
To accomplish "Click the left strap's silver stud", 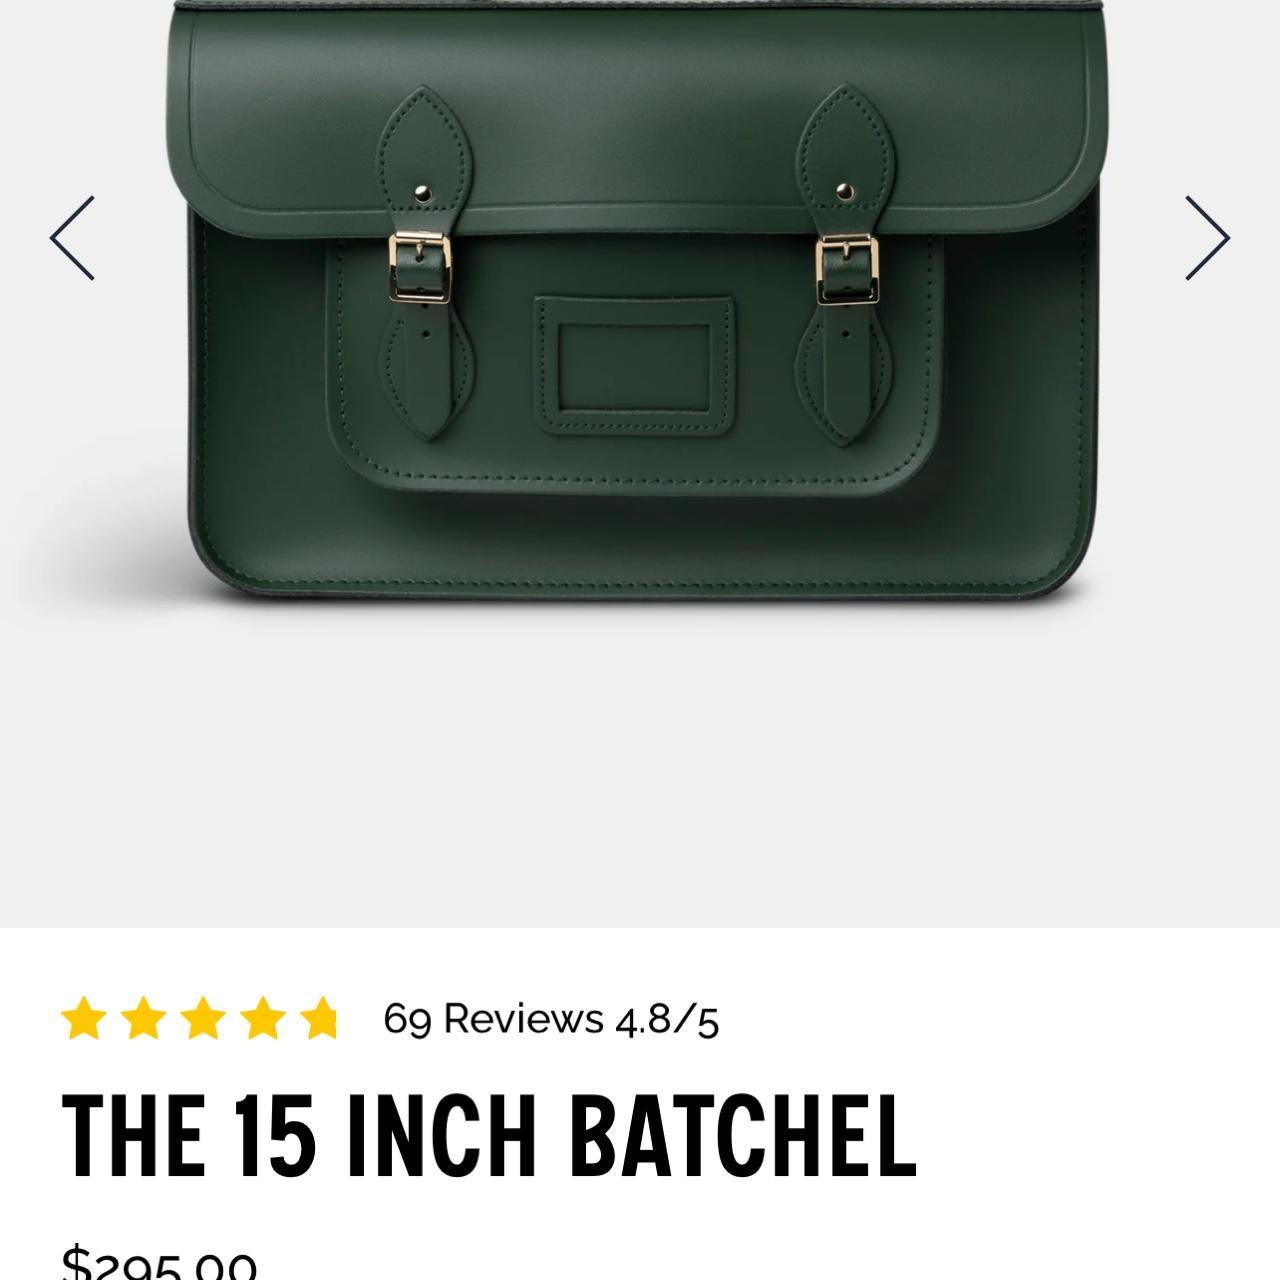I will pyautogui.click(x=422, y=192).
